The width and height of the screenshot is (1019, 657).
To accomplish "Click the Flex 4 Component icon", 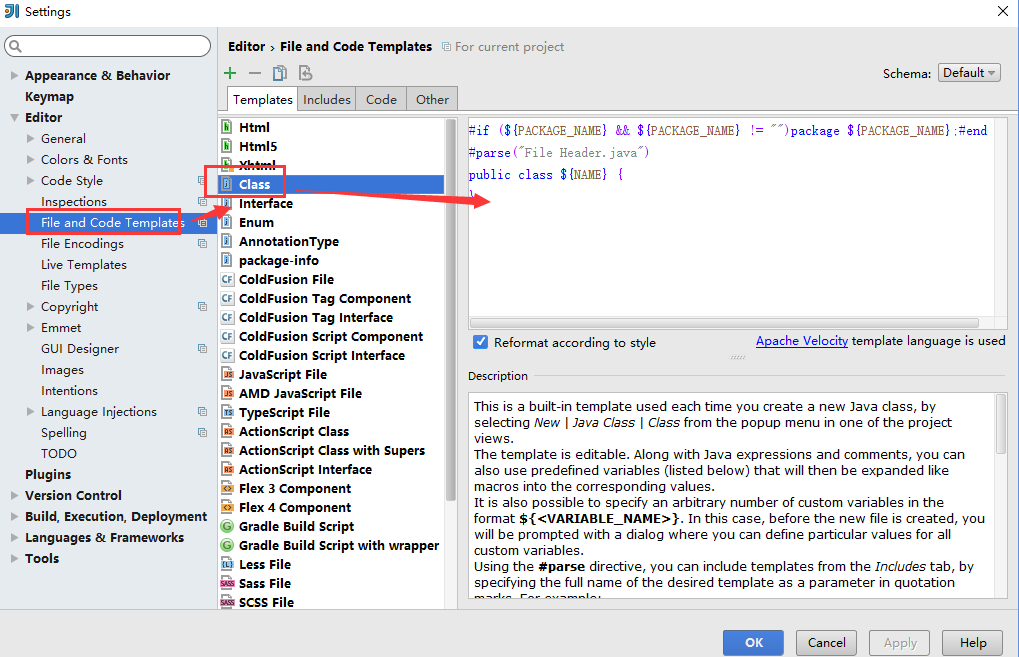I will [x=227, y=507].
